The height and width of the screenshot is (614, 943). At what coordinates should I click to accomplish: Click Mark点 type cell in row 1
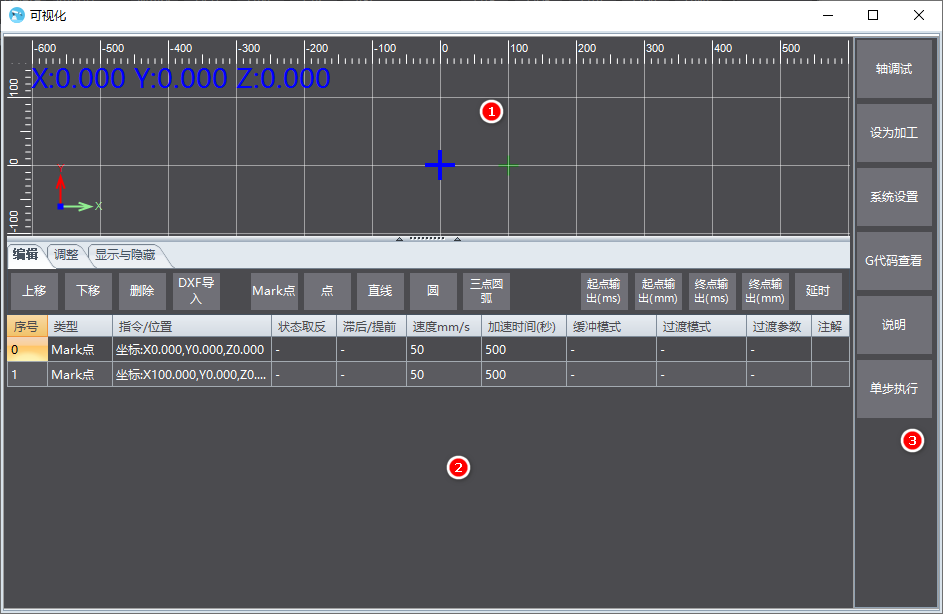tap(80, 375)
